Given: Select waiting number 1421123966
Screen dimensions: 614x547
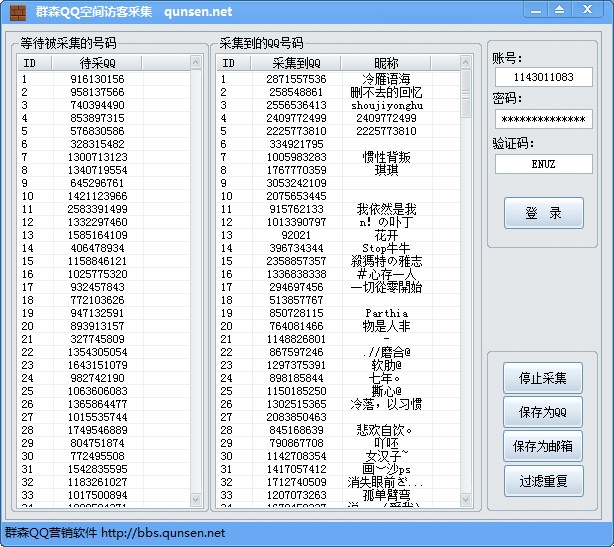Looking at the screenshot, I should 97,196.
